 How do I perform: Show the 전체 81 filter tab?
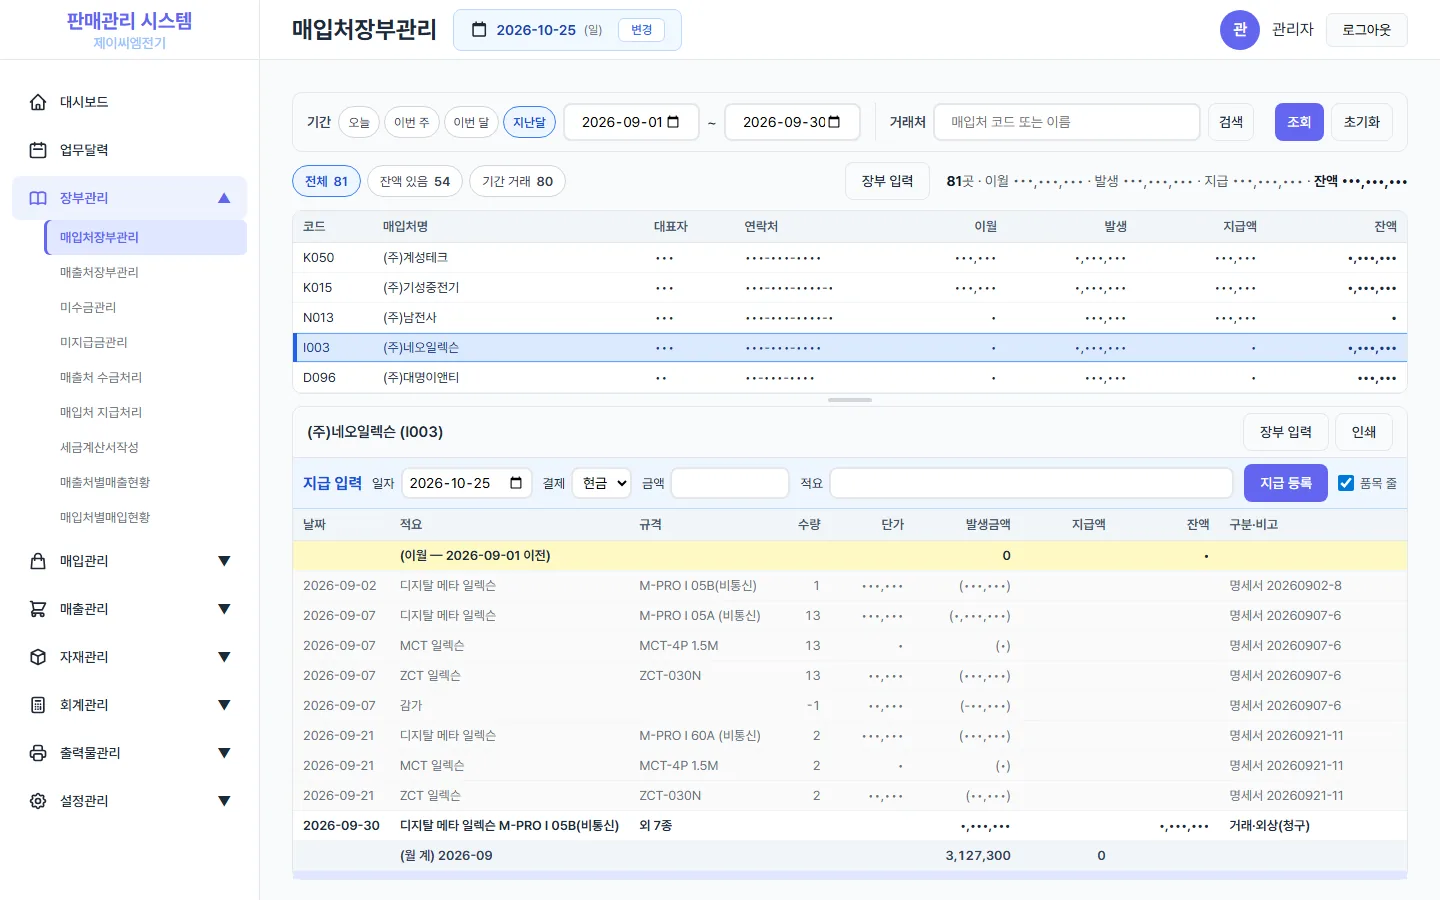[x=326, y=181]
